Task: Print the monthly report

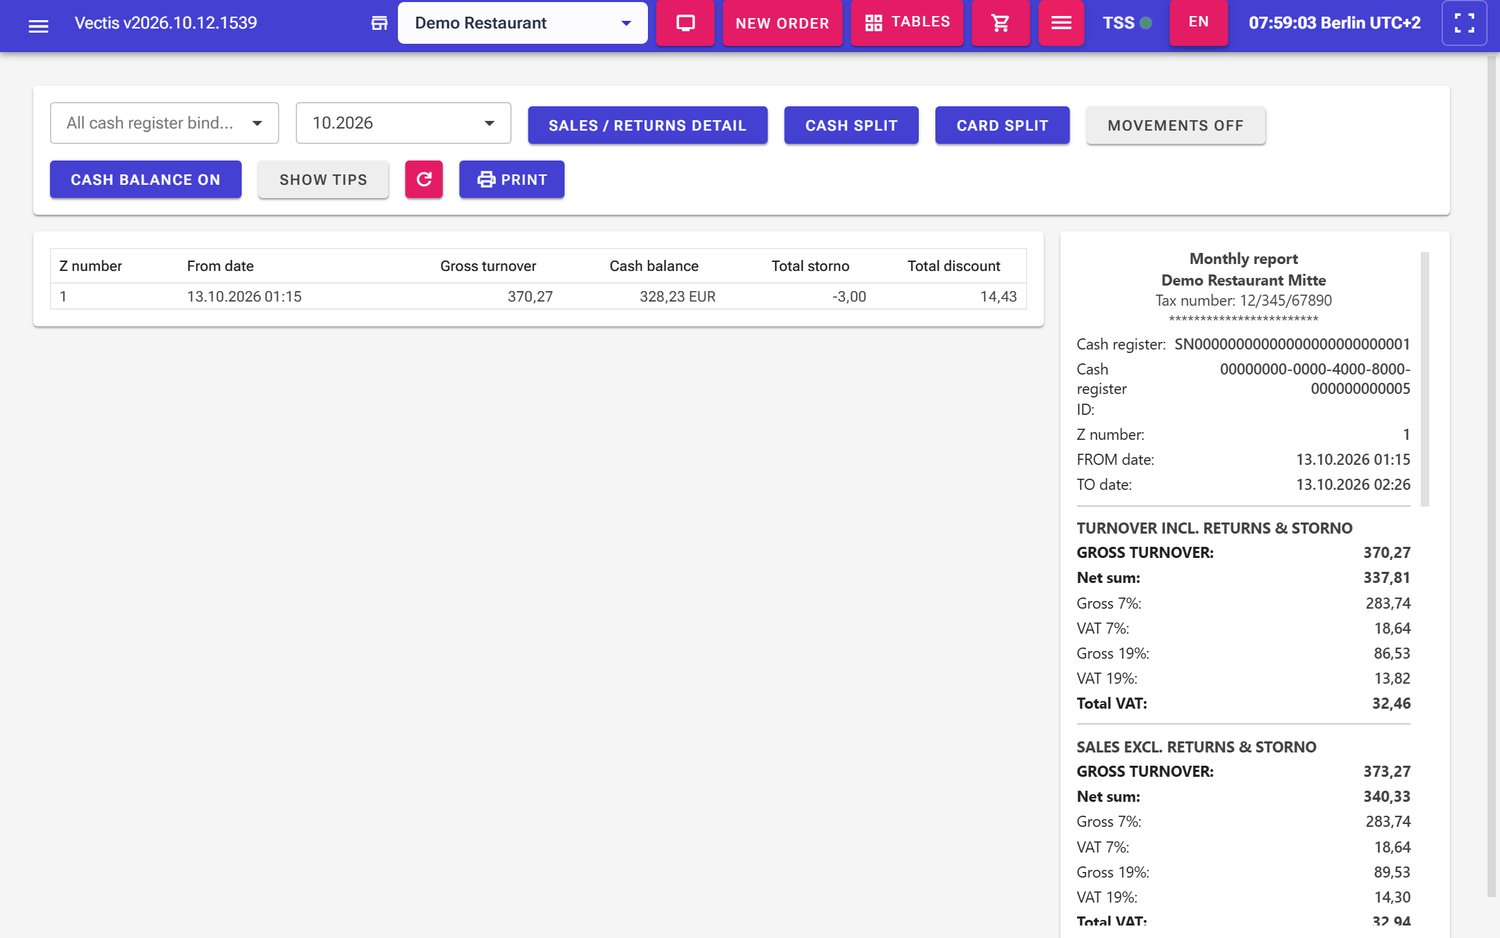Action: [x=512, y=179]
